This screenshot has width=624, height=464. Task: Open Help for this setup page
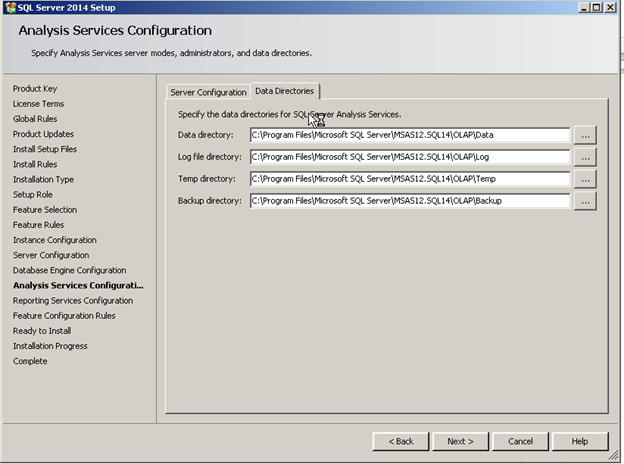pos(580,441)
